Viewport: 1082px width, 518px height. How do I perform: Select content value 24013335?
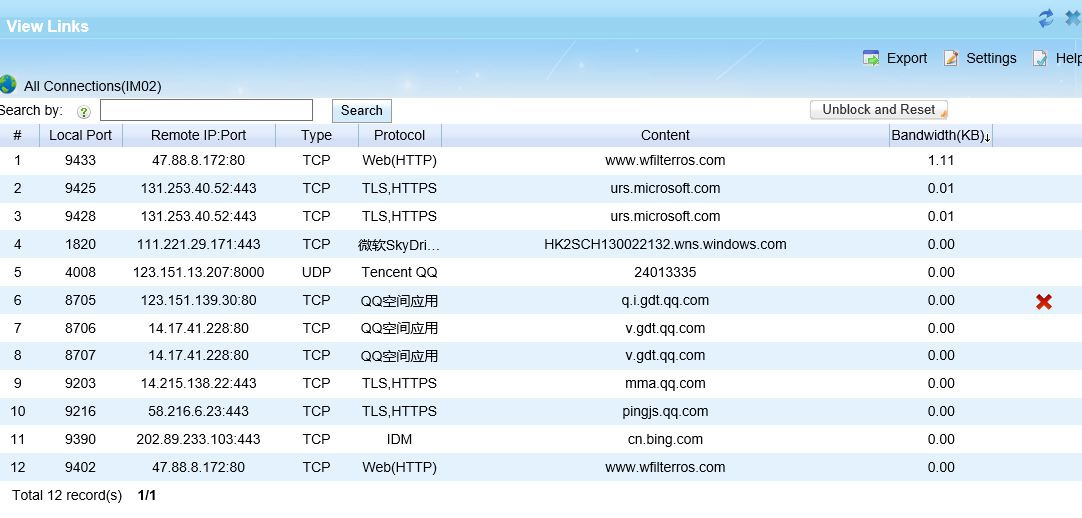click(x=665, y=272)
